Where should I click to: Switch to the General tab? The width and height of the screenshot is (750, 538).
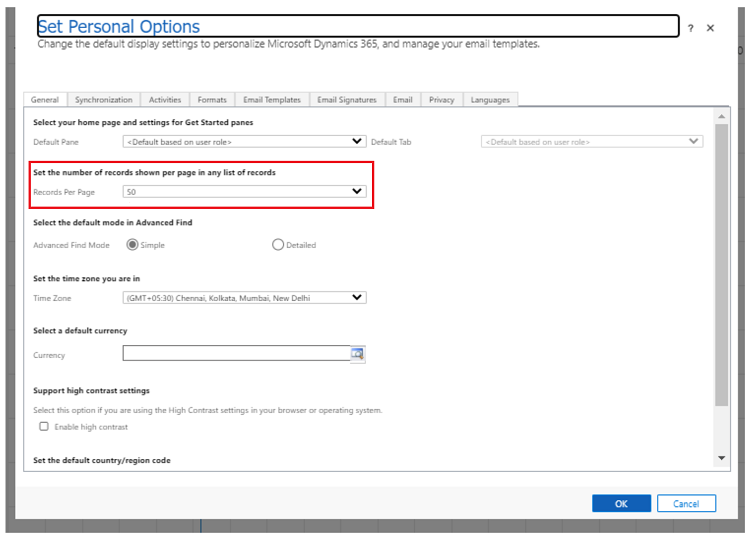pos(45,99)
